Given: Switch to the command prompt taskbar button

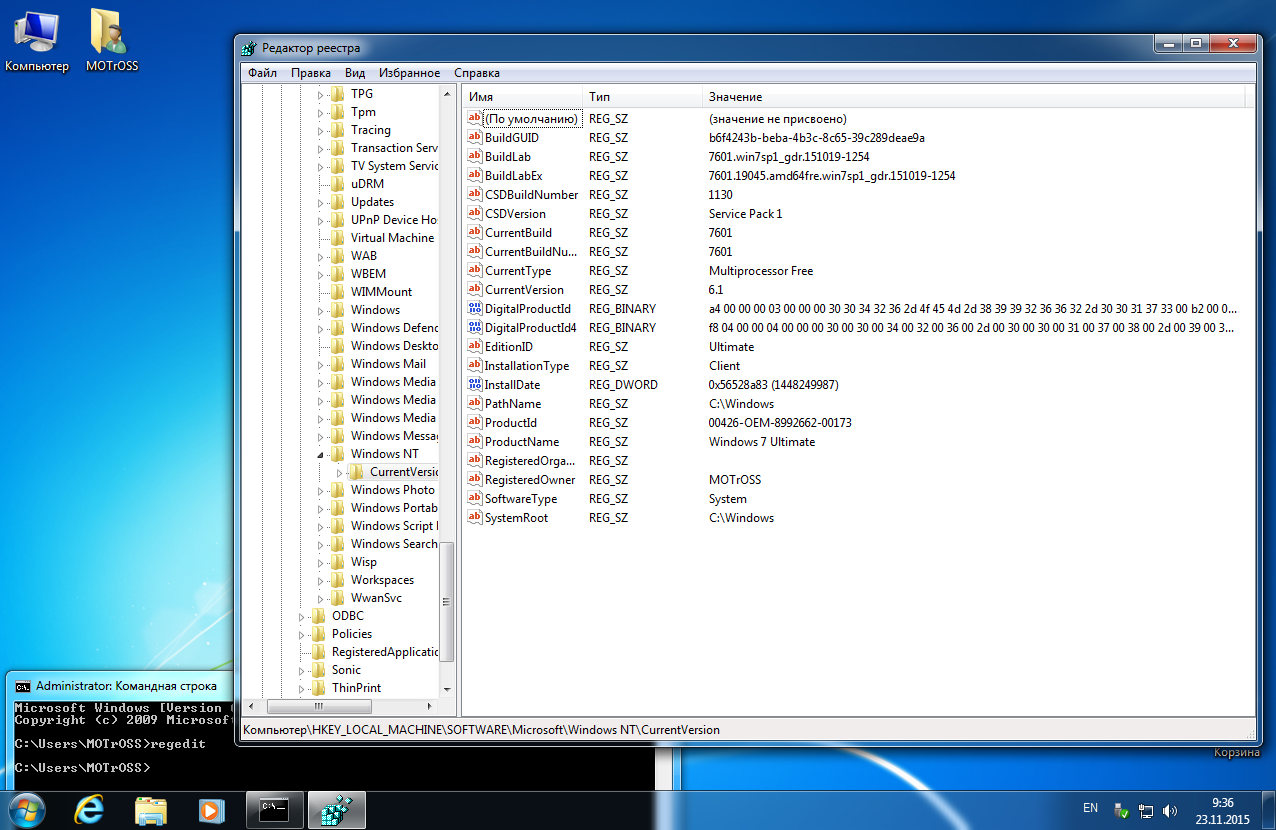Looking at the screenshot, I should pyautogui.click(x=274, y=809).
